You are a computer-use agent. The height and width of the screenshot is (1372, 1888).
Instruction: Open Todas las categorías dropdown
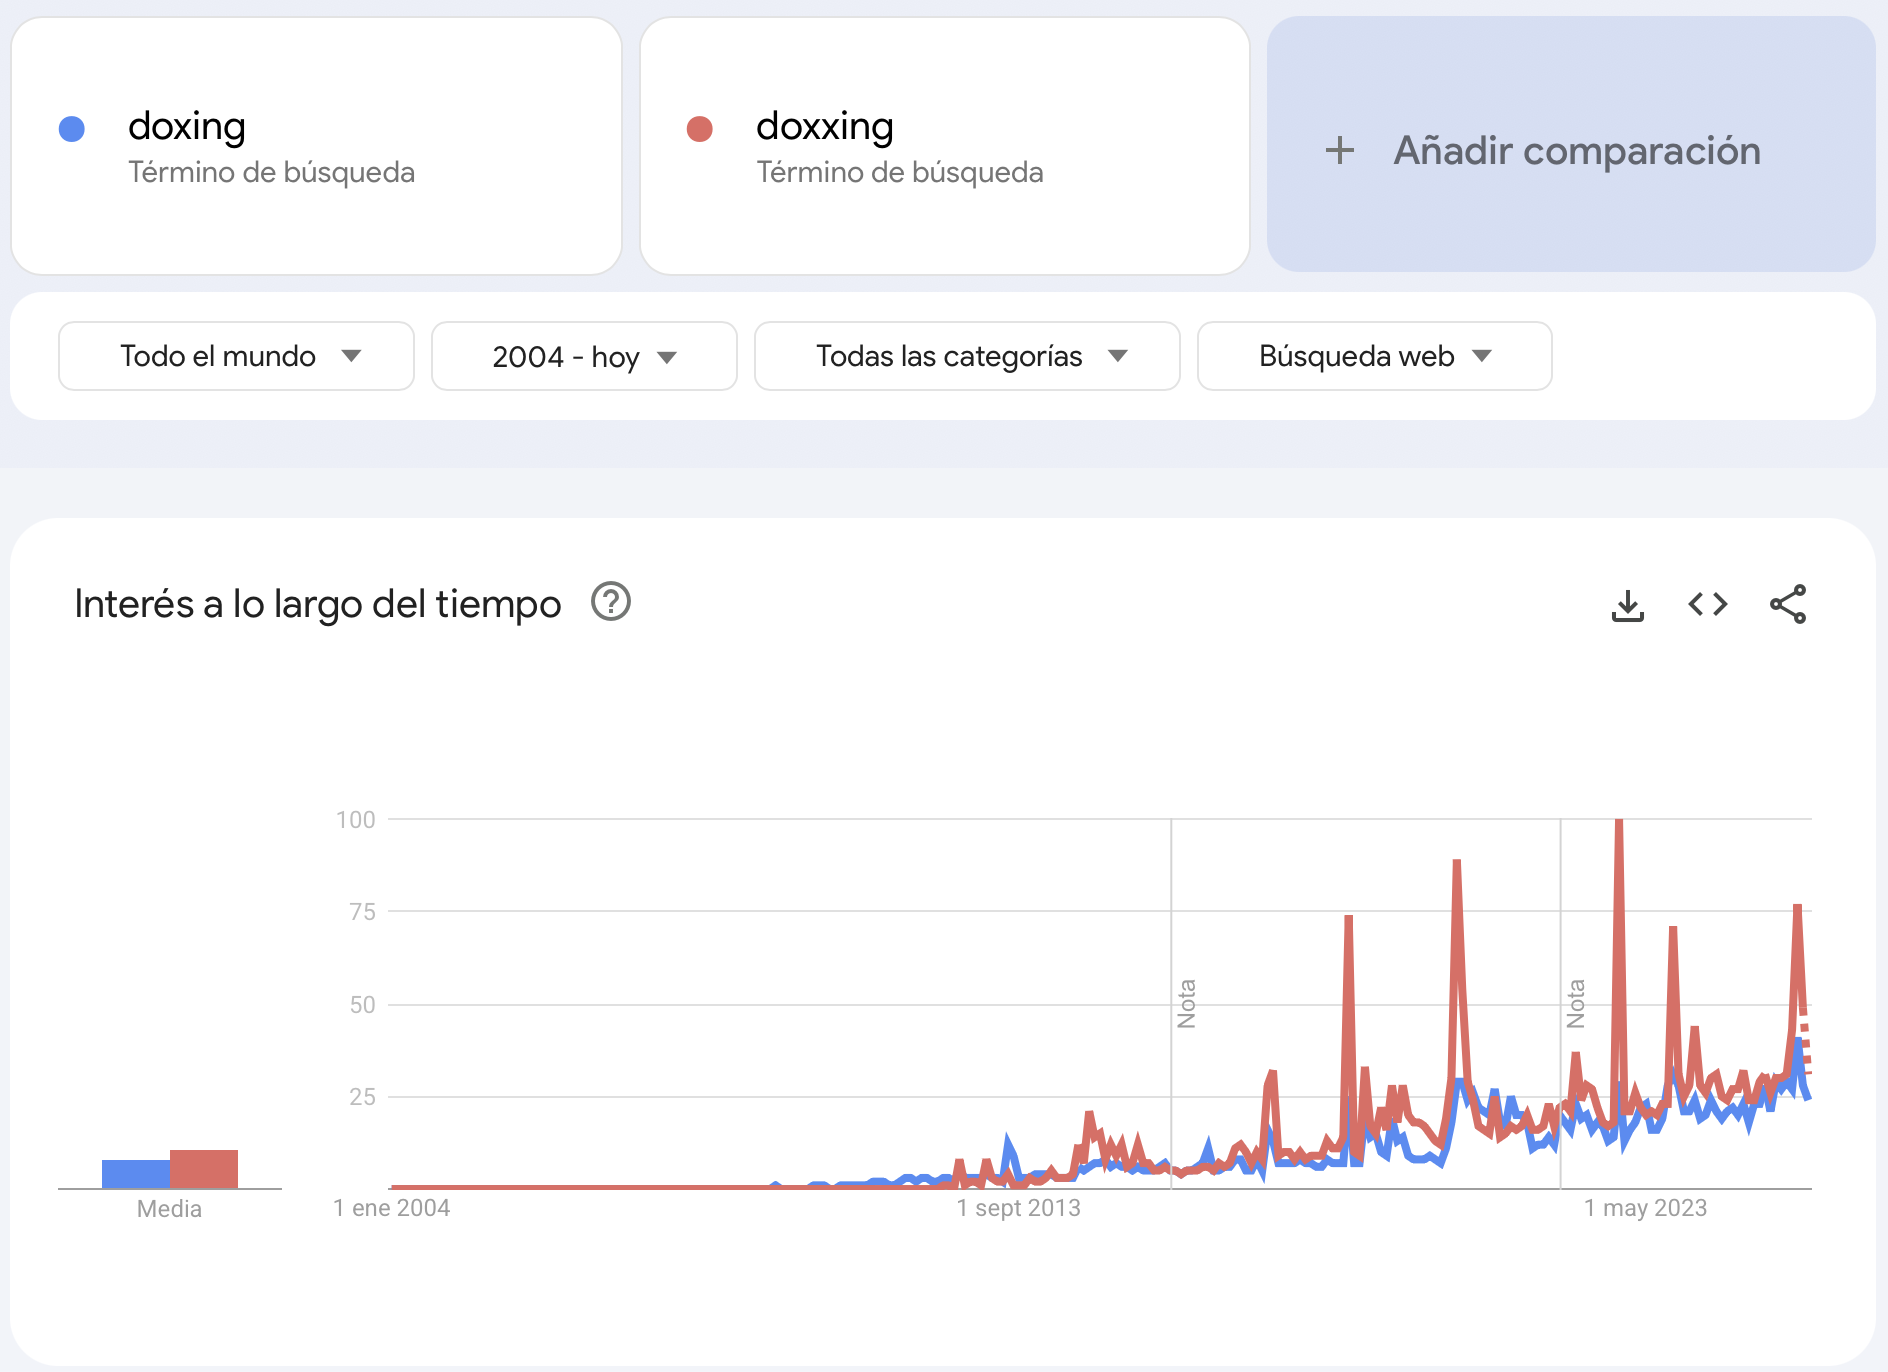[967, 356]
